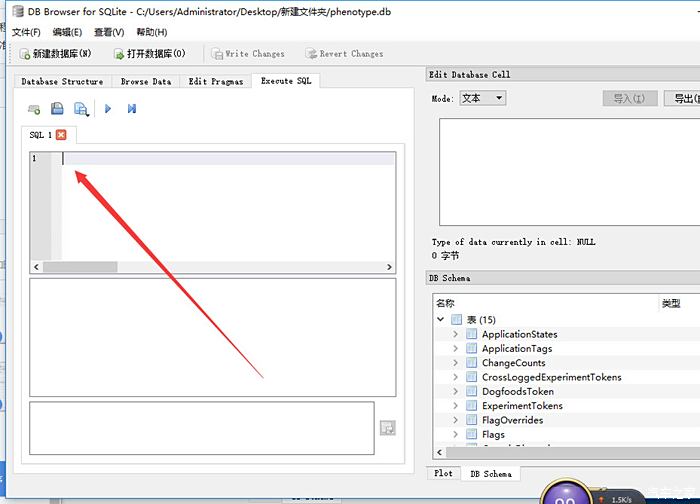Click inside the Edit Database Cell text area
Viewport: 700px width, 504px height.
coord(570,172)
